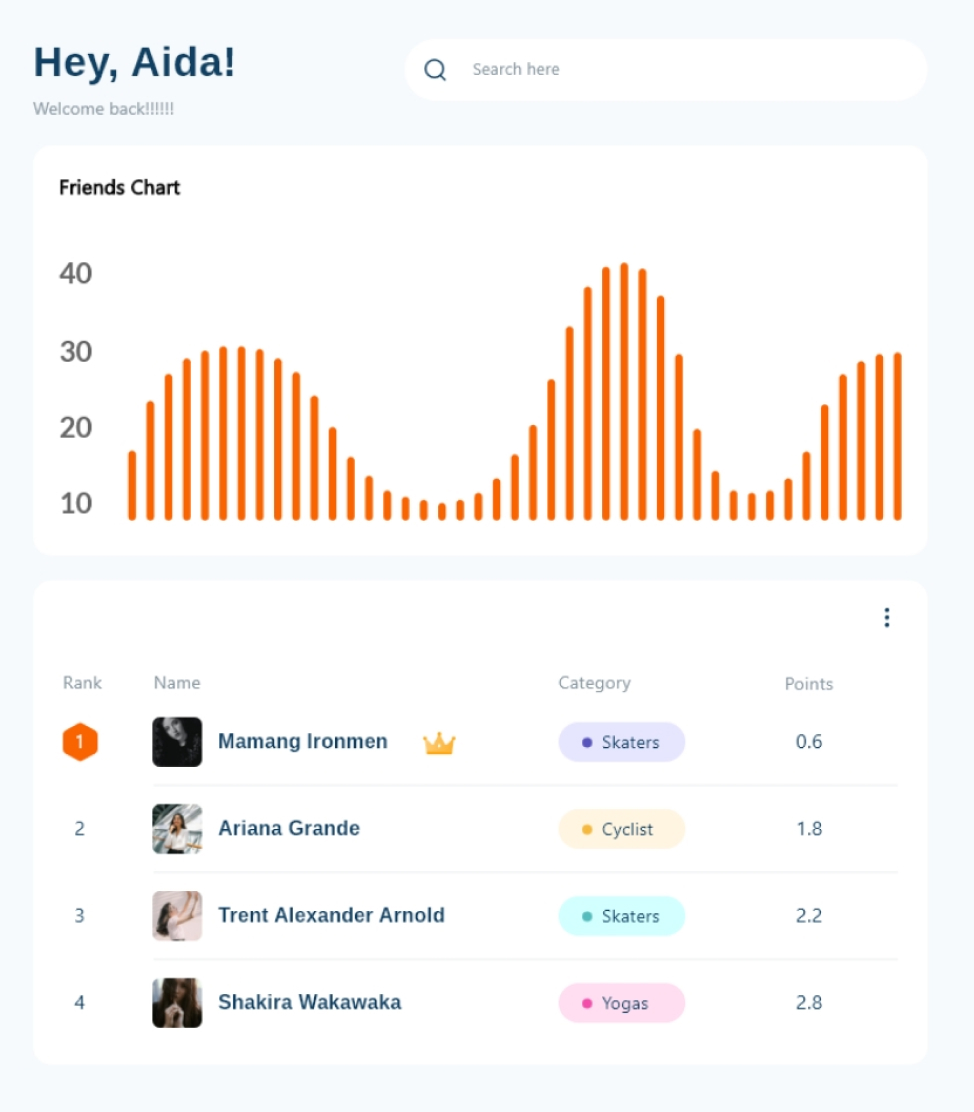This screenshot has height=1112, width=974.
Task: Open Ariana Grande's name link
Action: (x=289, y=829)
